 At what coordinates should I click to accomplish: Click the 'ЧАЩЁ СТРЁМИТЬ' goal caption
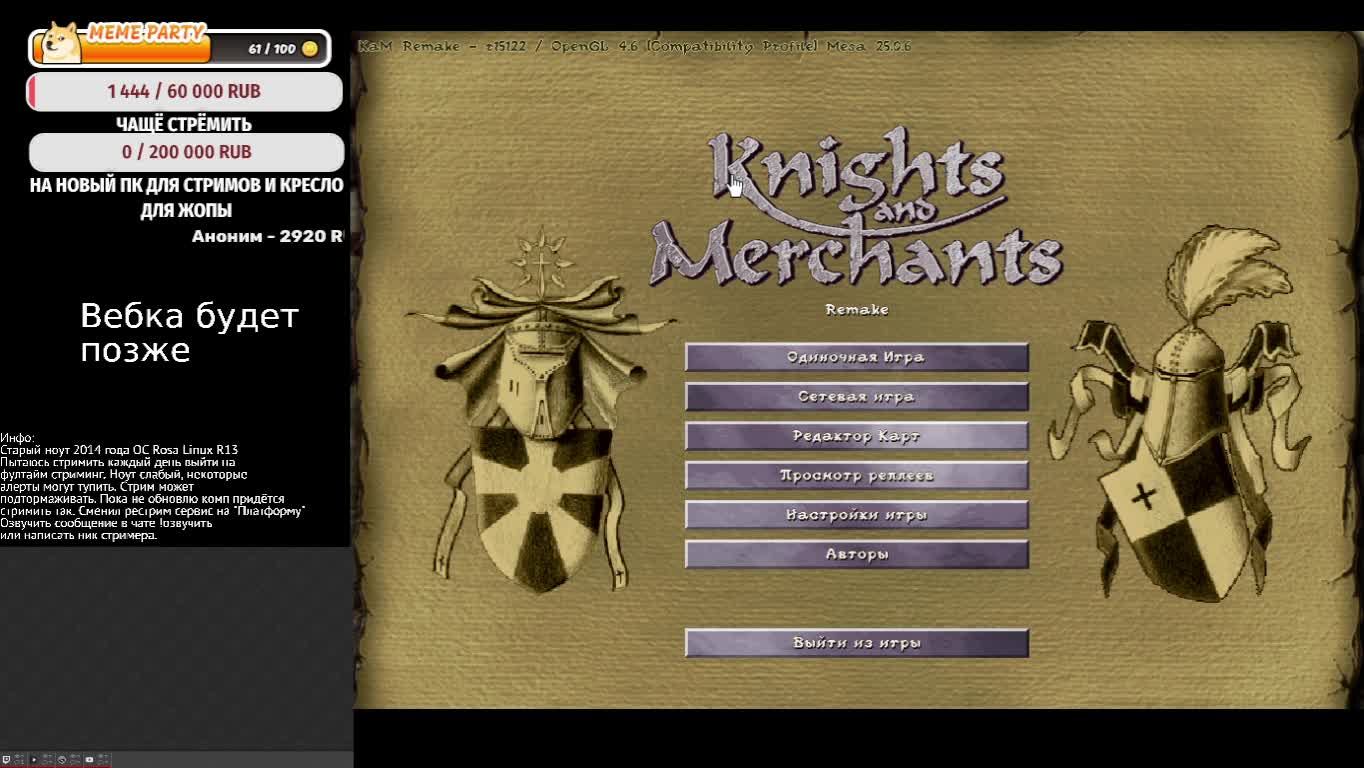(184, 125)
